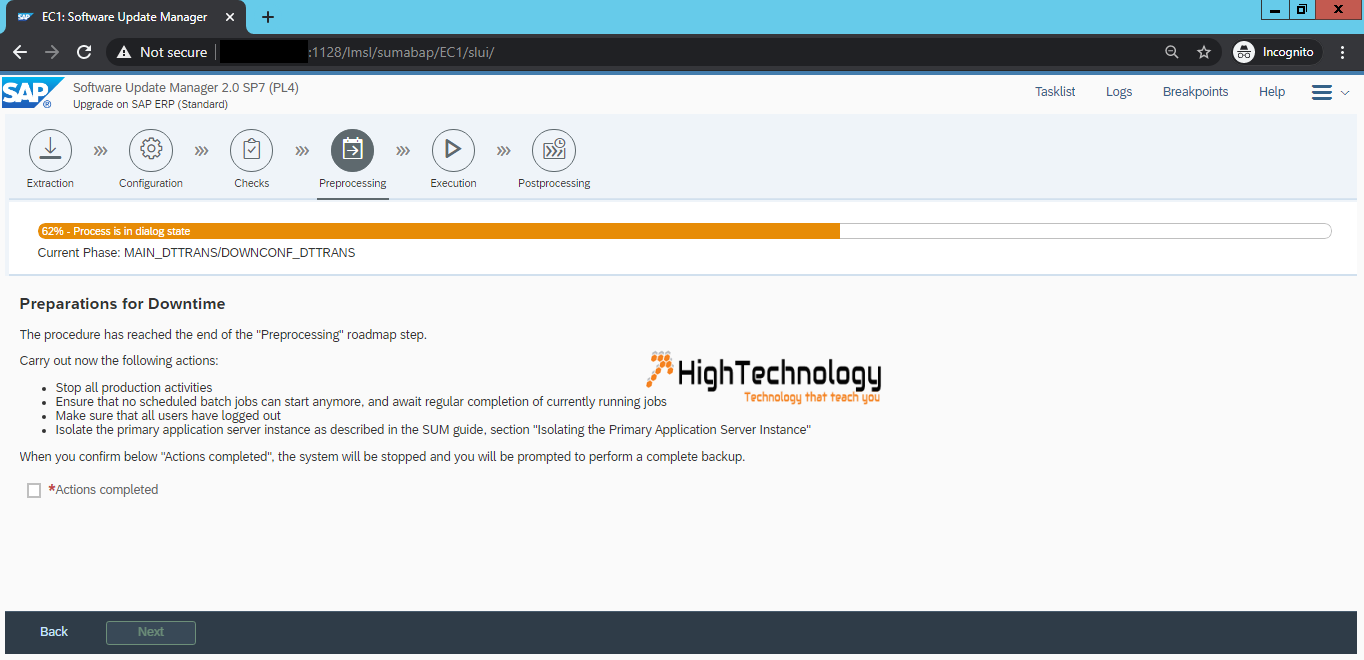The height and width of the screenshot is (660, 1364).
Task: Click the Checks step label
Action: pos(252,183)
